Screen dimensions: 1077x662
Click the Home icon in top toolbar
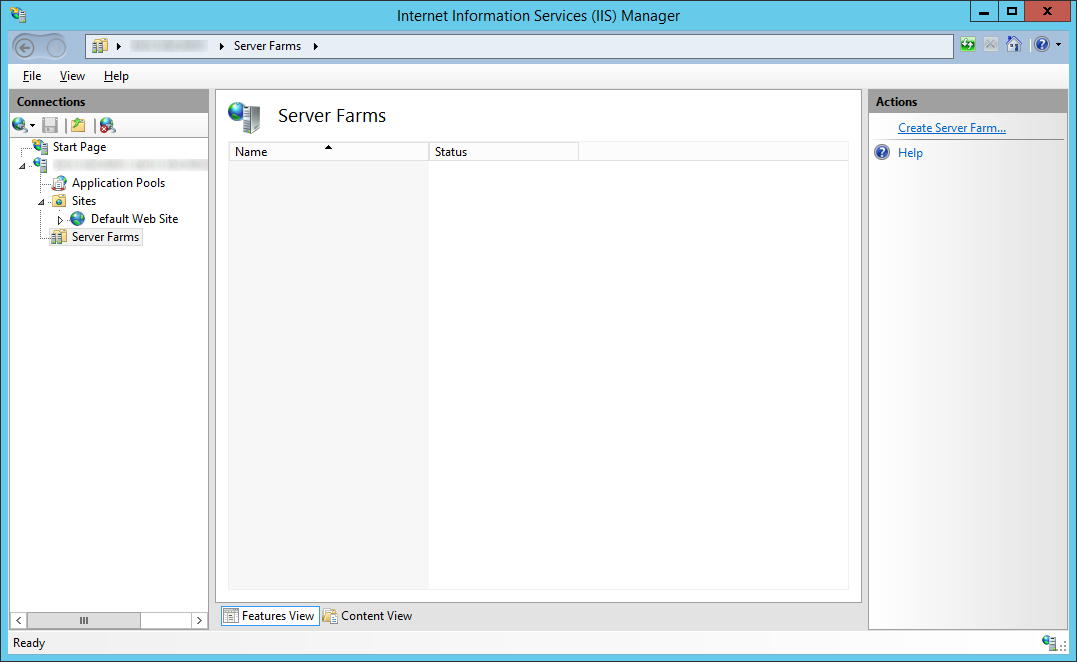point(1013,45)
